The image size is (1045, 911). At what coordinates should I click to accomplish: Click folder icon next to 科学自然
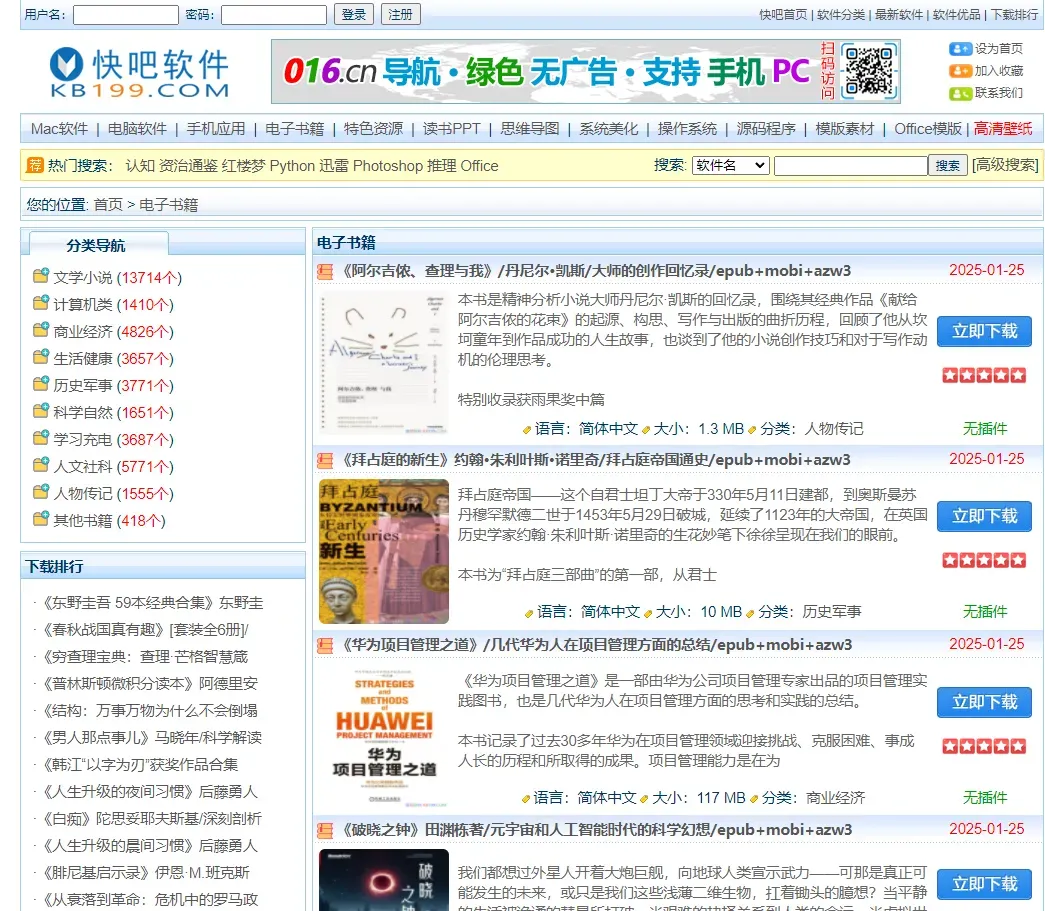coord(41,410)
